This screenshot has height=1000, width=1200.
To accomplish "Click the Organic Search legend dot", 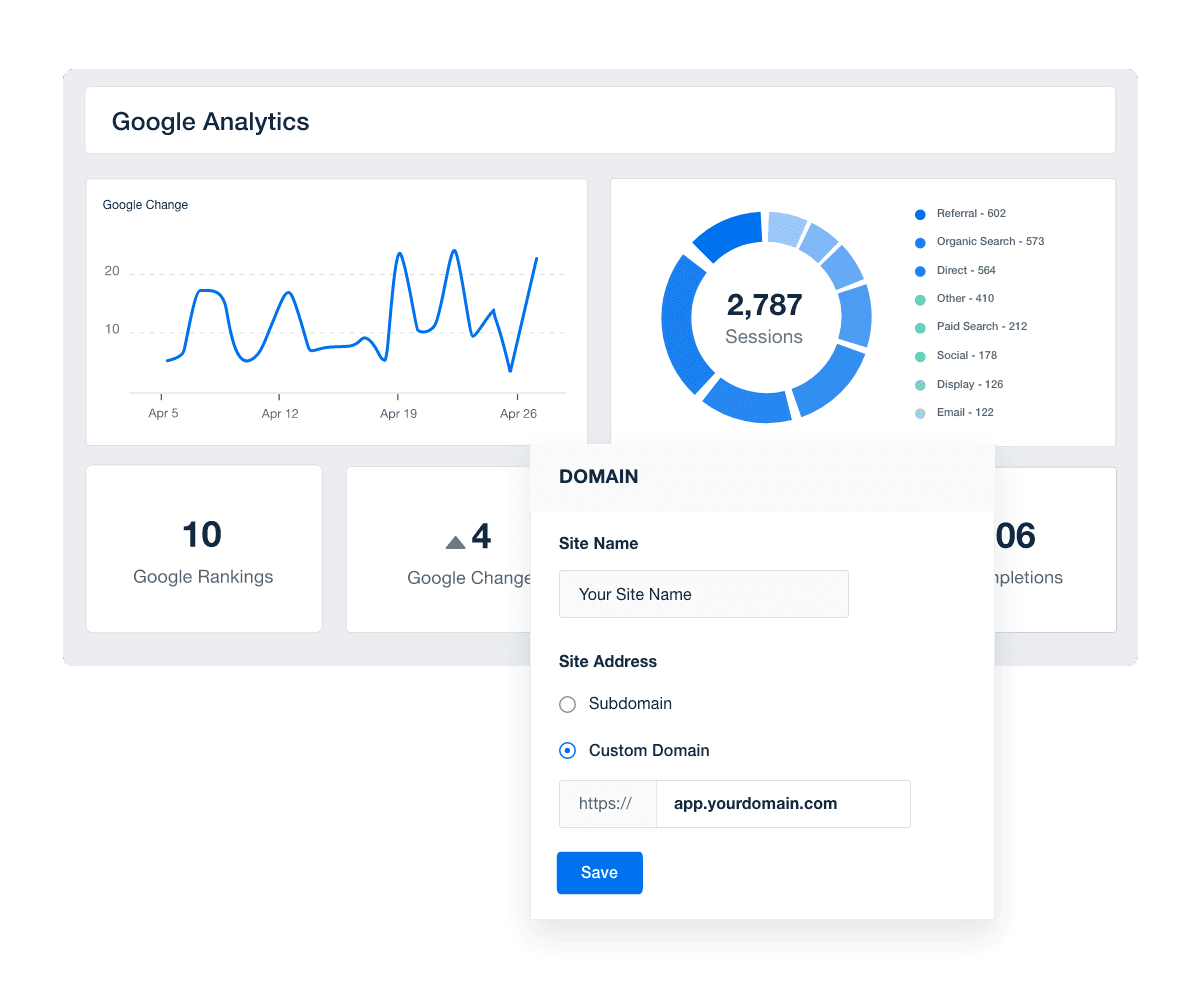I will 919,242.
